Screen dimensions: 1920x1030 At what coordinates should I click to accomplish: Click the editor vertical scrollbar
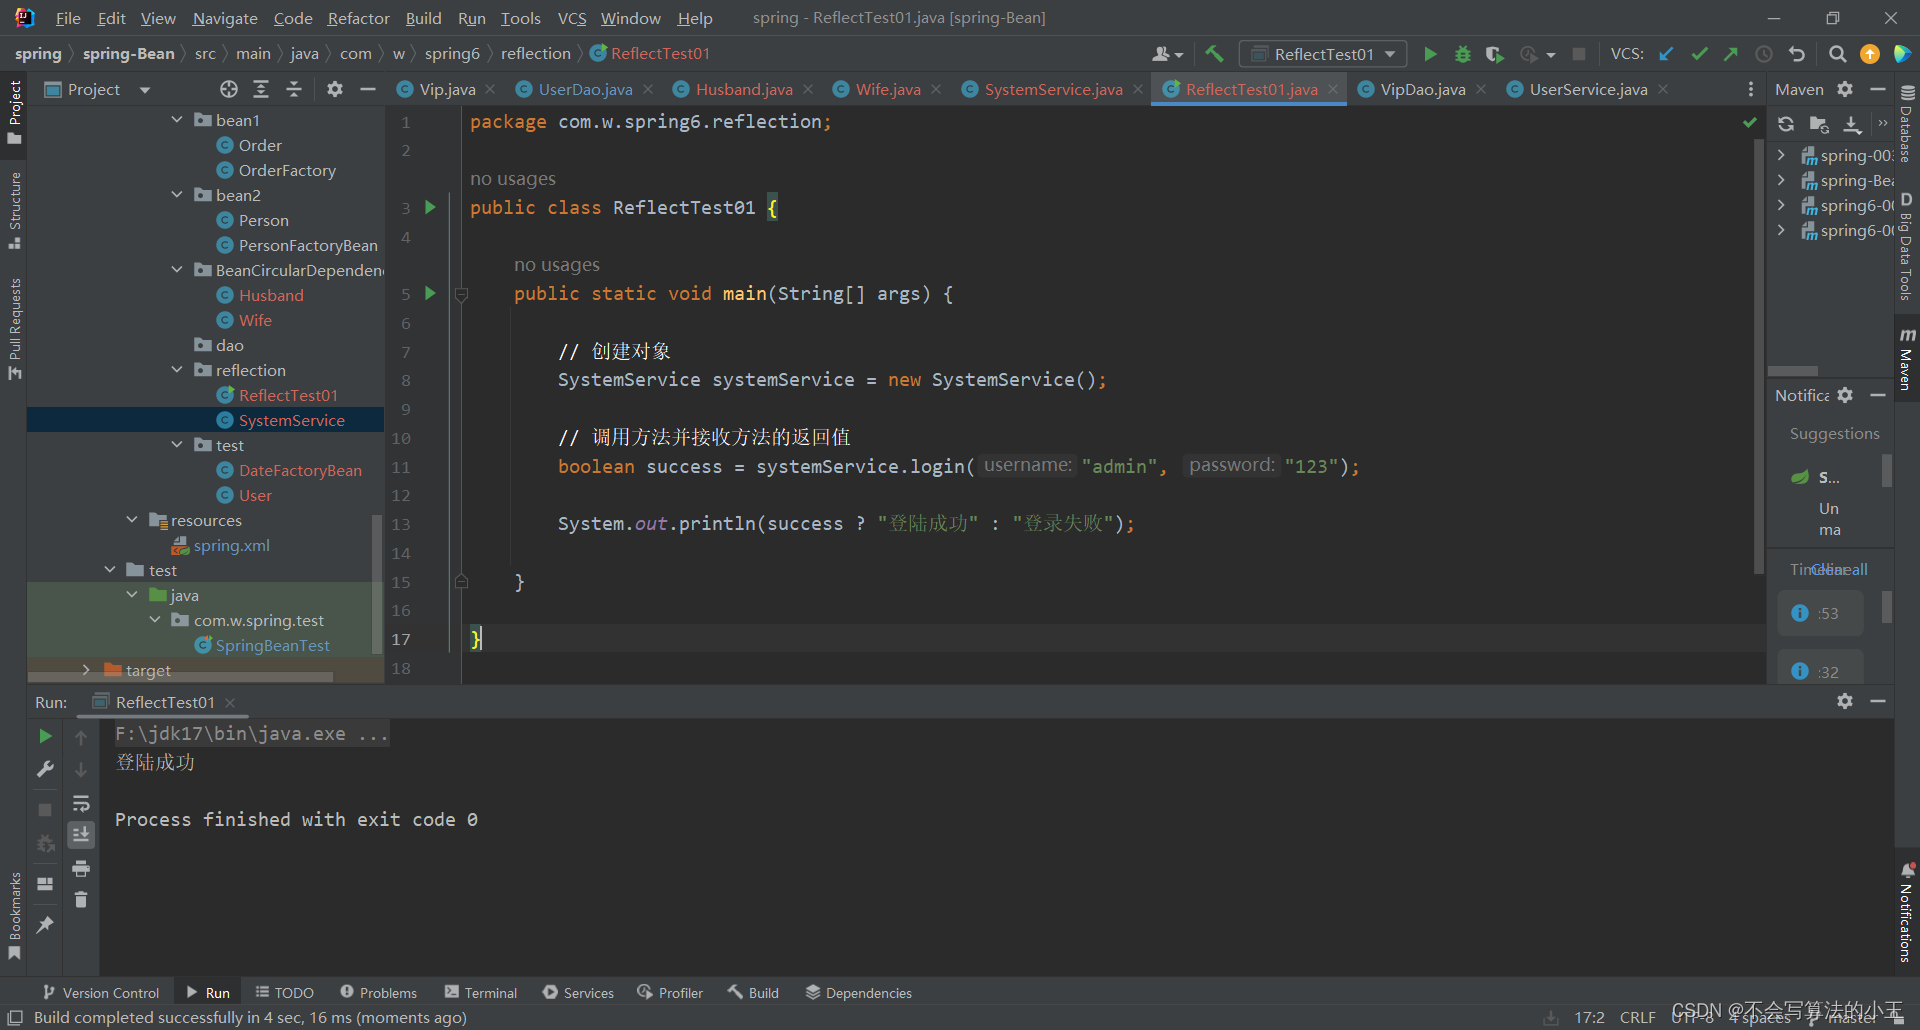(x=1758, y=357)
